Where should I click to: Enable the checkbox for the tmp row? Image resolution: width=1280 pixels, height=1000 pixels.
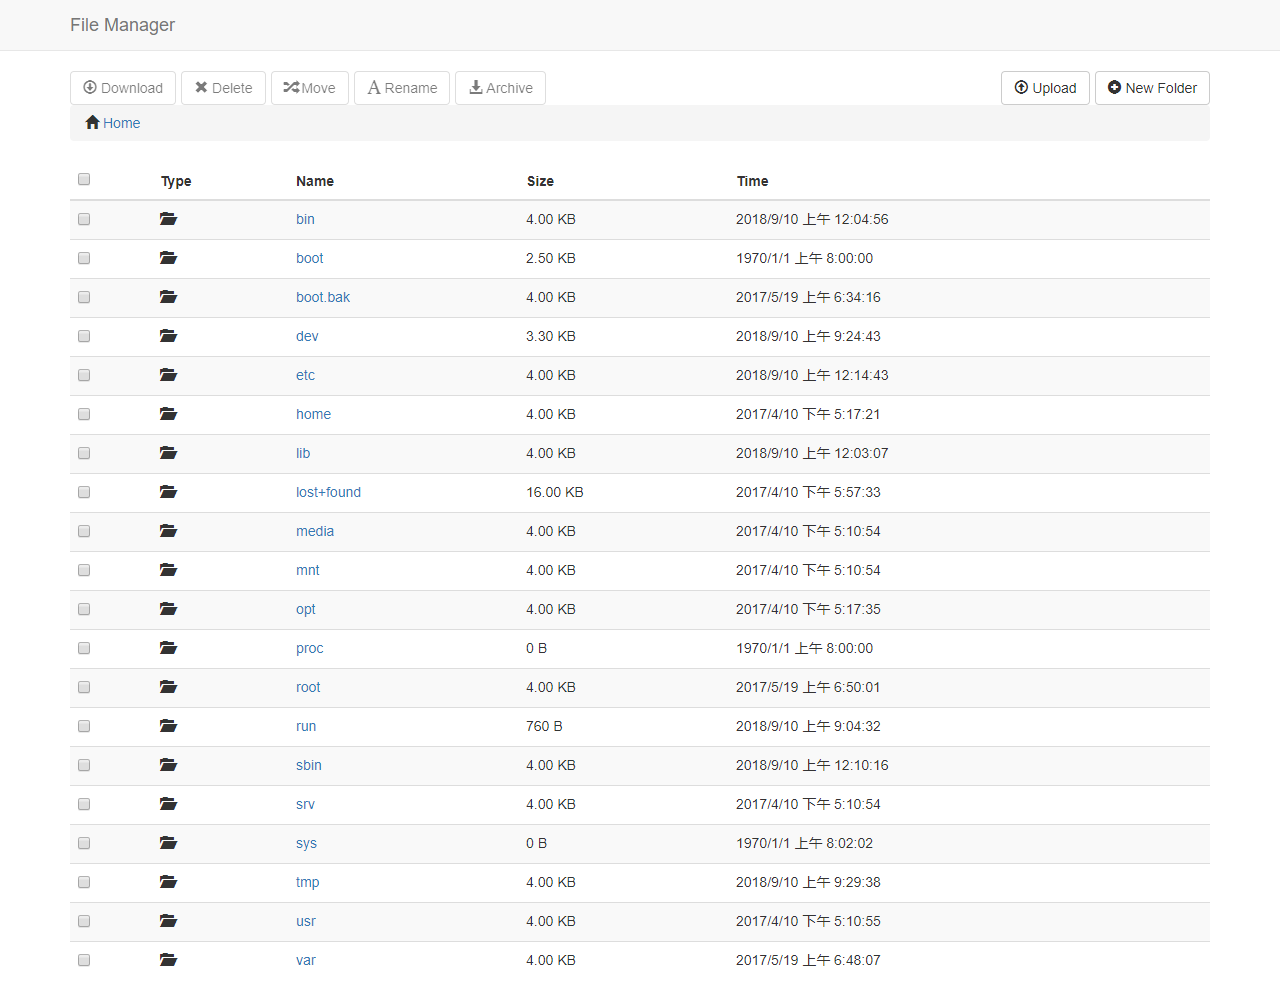pos(84,882)
